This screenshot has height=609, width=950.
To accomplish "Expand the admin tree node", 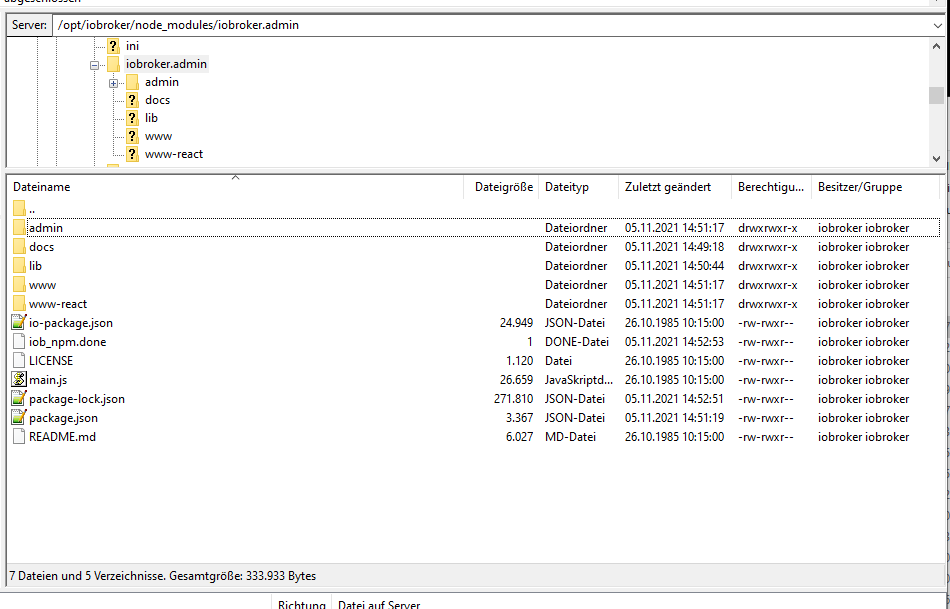I will 113,83.
